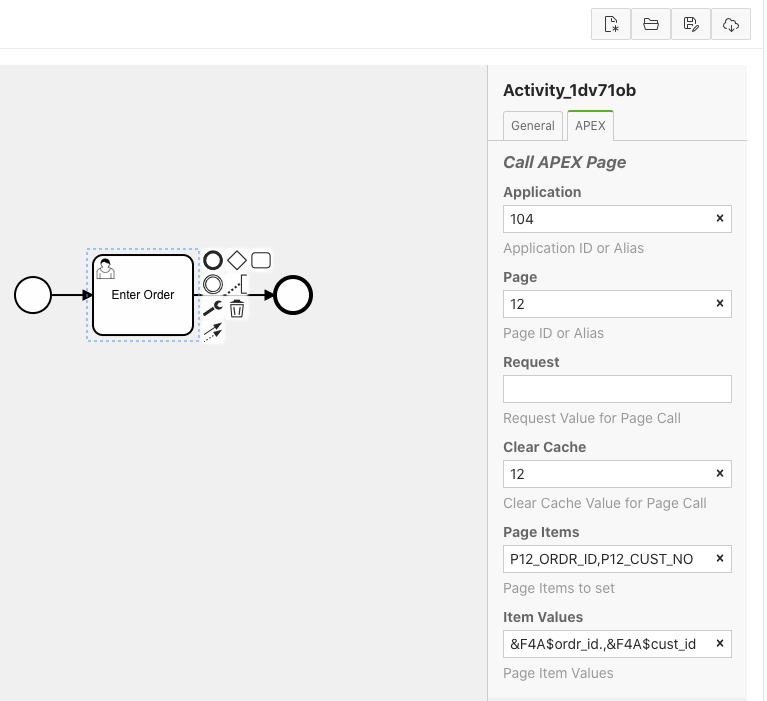The image size is (767, 701).
Task: Append an end event from the context pad
Action: tap(213, 261)
